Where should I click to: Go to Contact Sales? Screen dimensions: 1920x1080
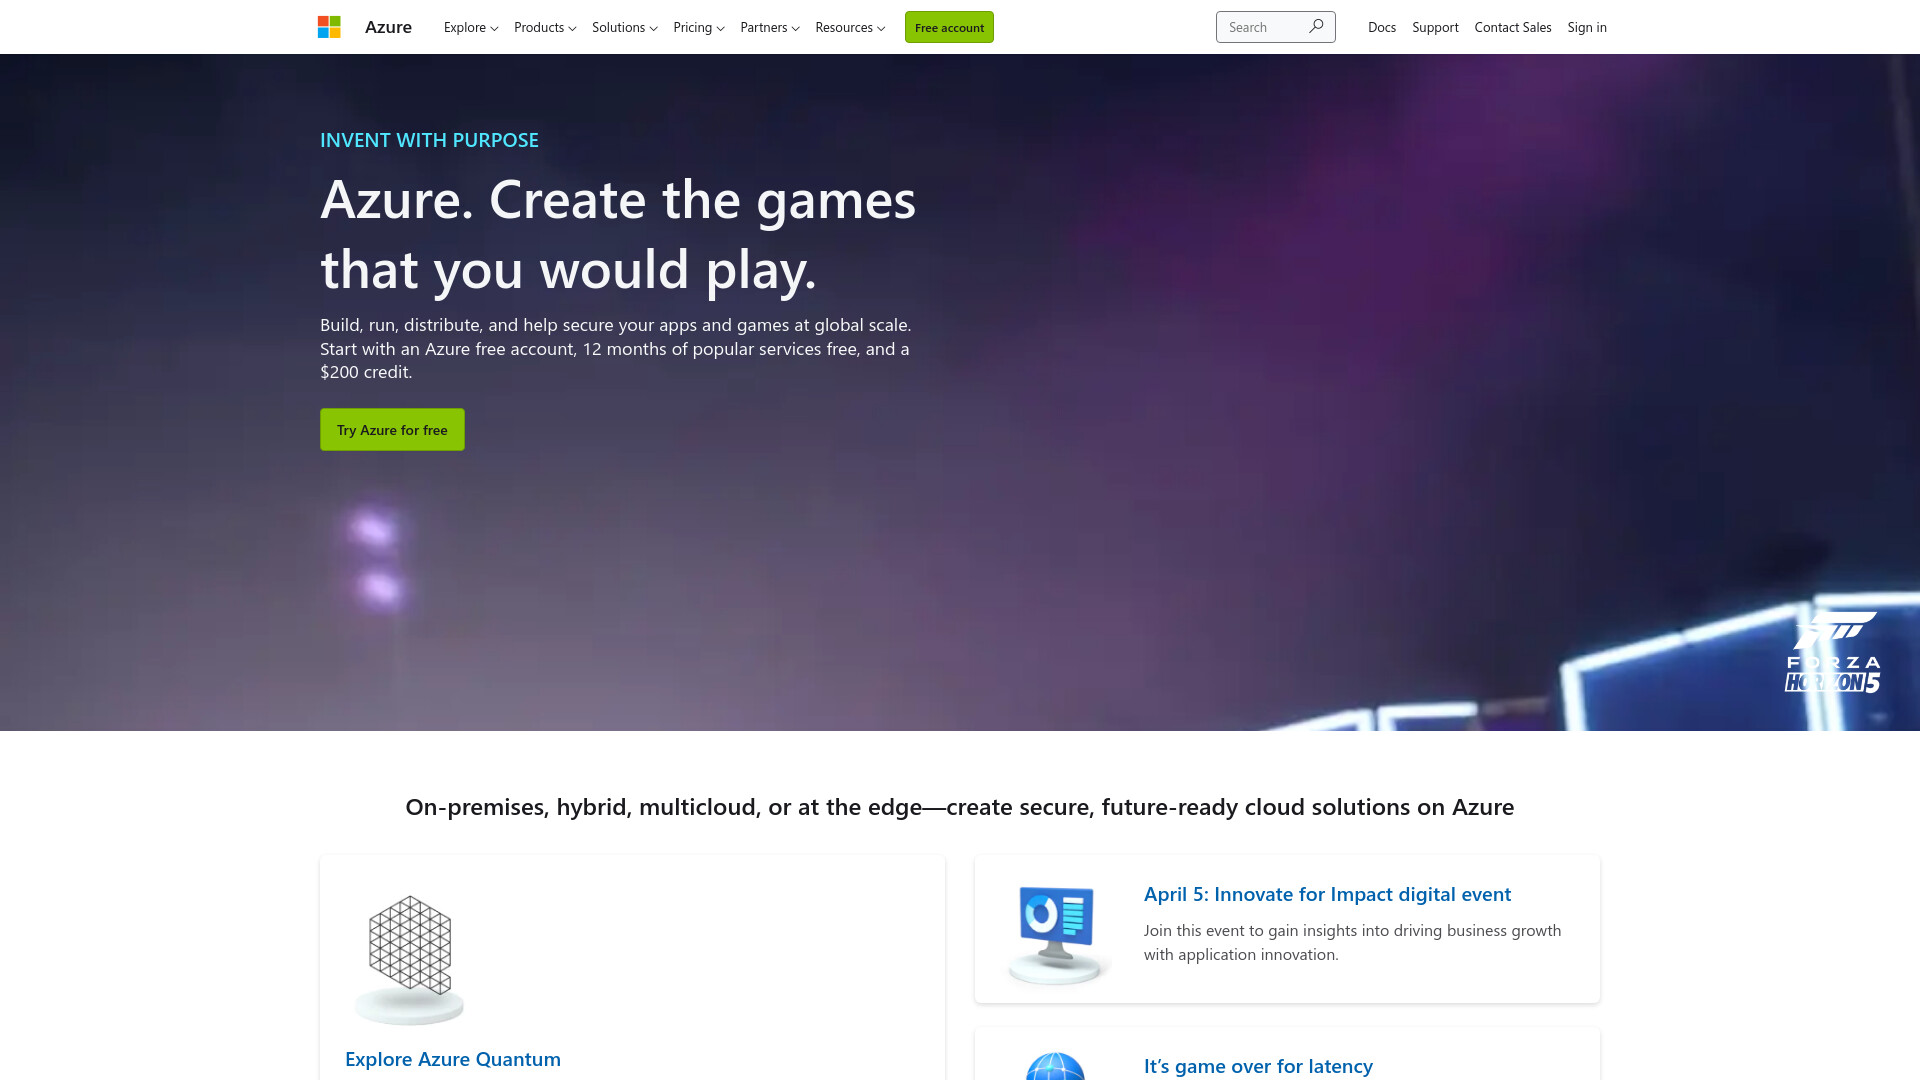pos(1513,27)
